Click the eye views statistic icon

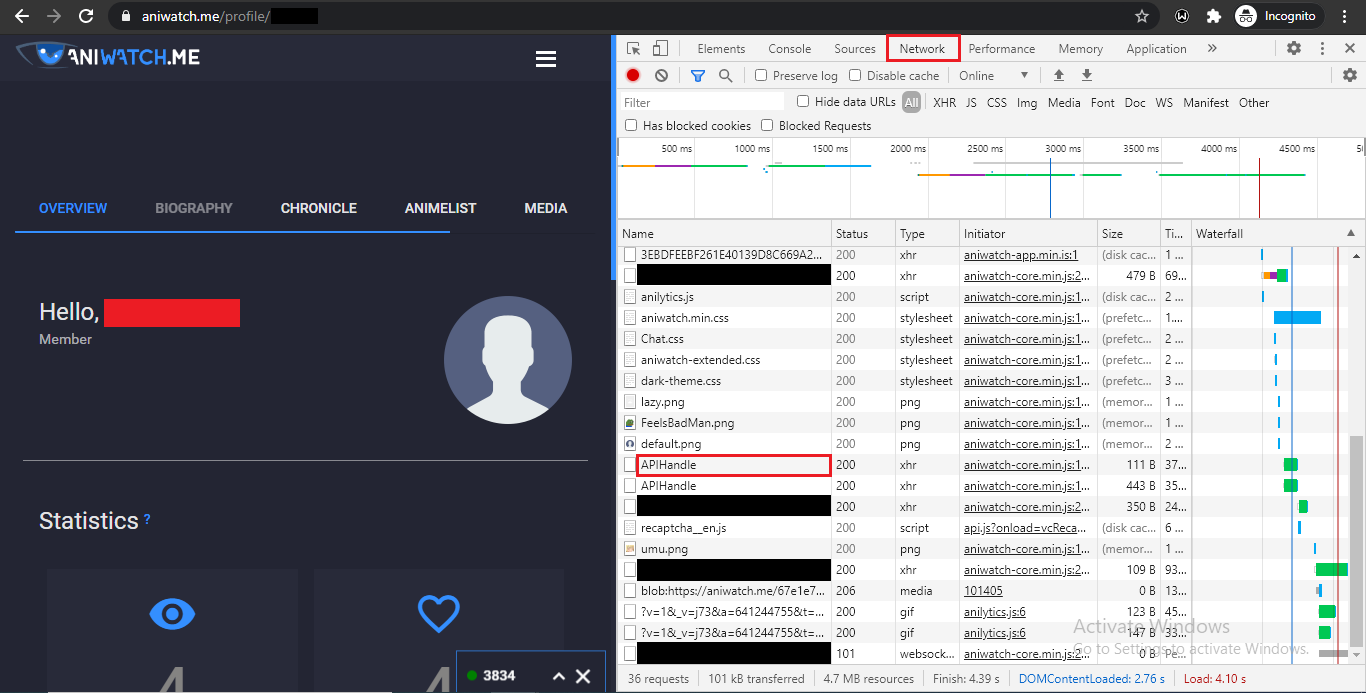(172, 613)
